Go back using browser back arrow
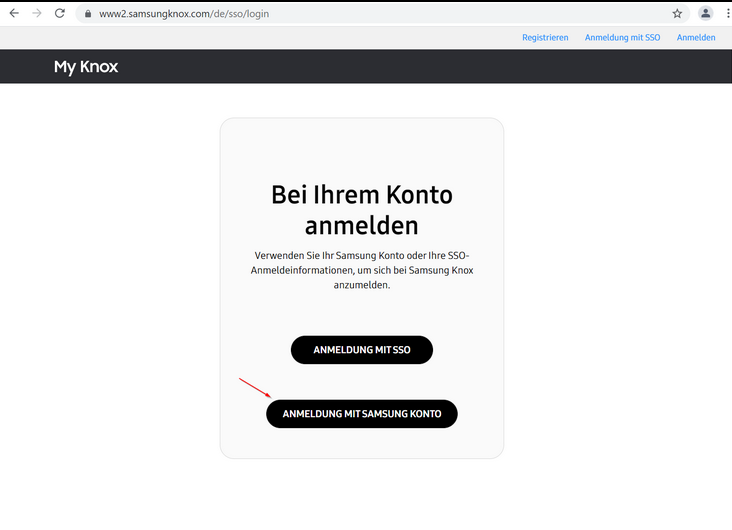 (x=14, y=14)
